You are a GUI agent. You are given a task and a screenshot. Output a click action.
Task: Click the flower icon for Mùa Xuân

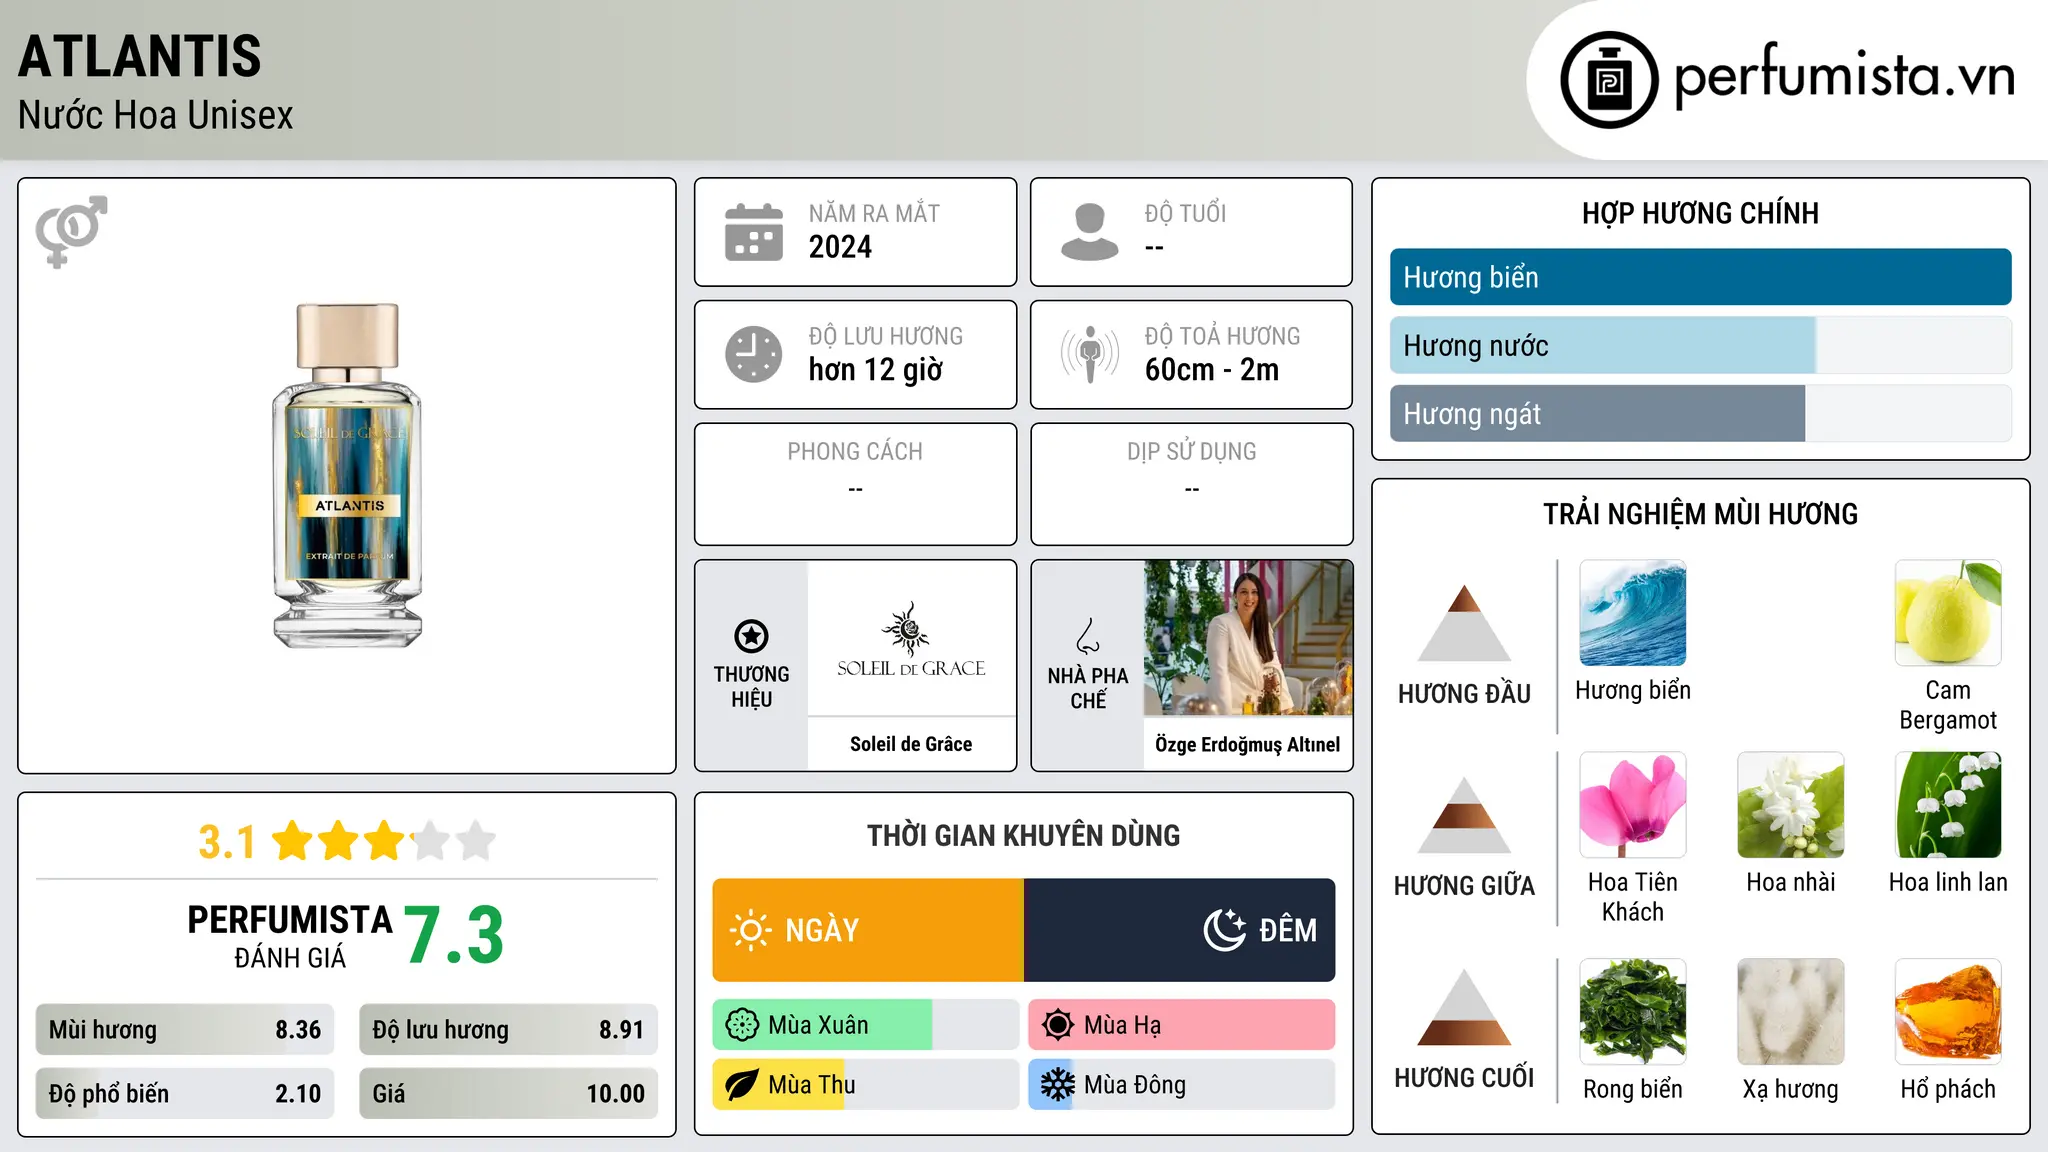(742, 1025)
